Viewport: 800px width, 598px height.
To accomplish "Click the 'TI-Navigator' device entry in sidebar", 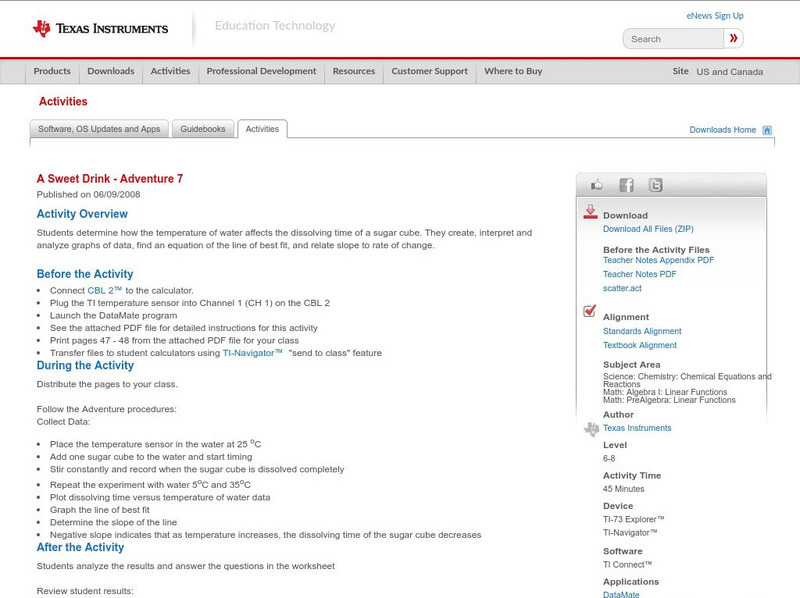I will [630, 533].
